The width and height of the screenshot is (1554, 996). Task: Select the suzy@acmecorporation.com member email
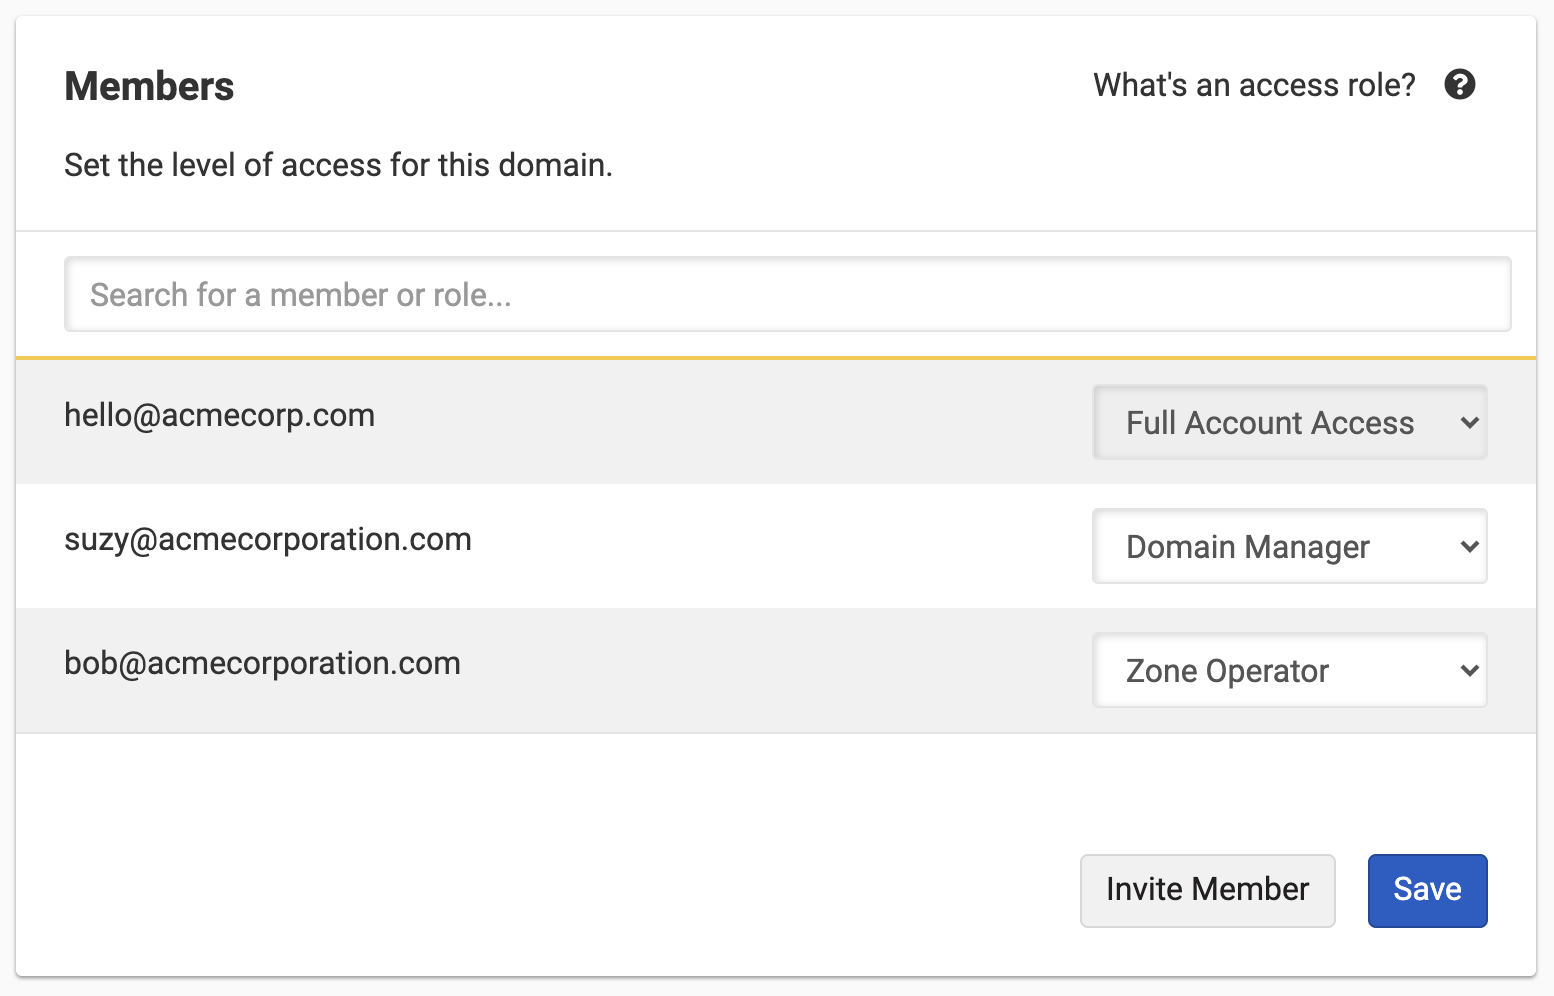[268, 539]
